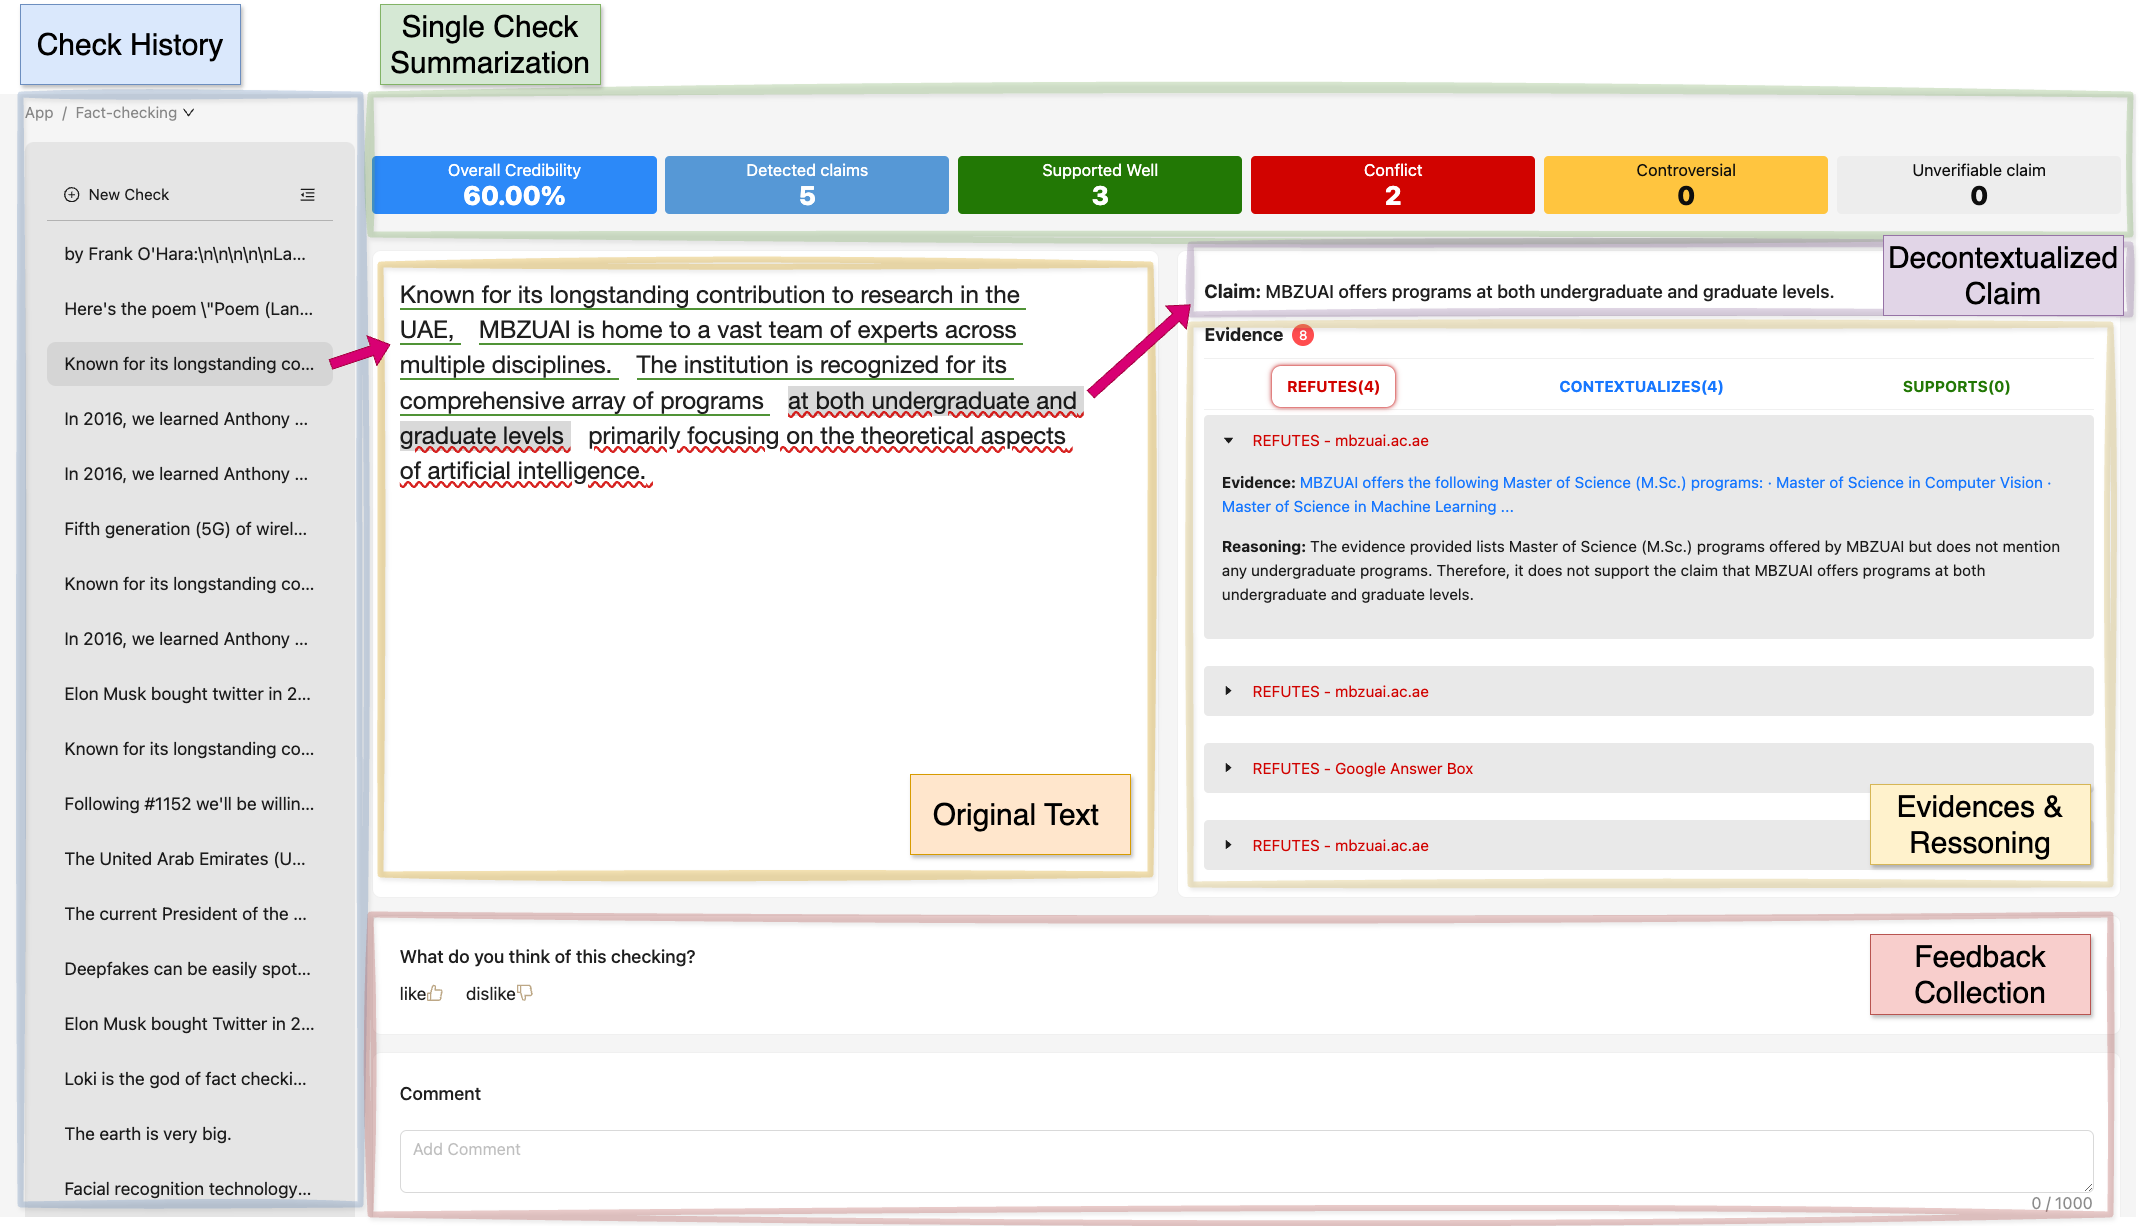
Task: Click the Evidence count badge showing 8
Action: pyautogui.click(x=1302, y=335)
